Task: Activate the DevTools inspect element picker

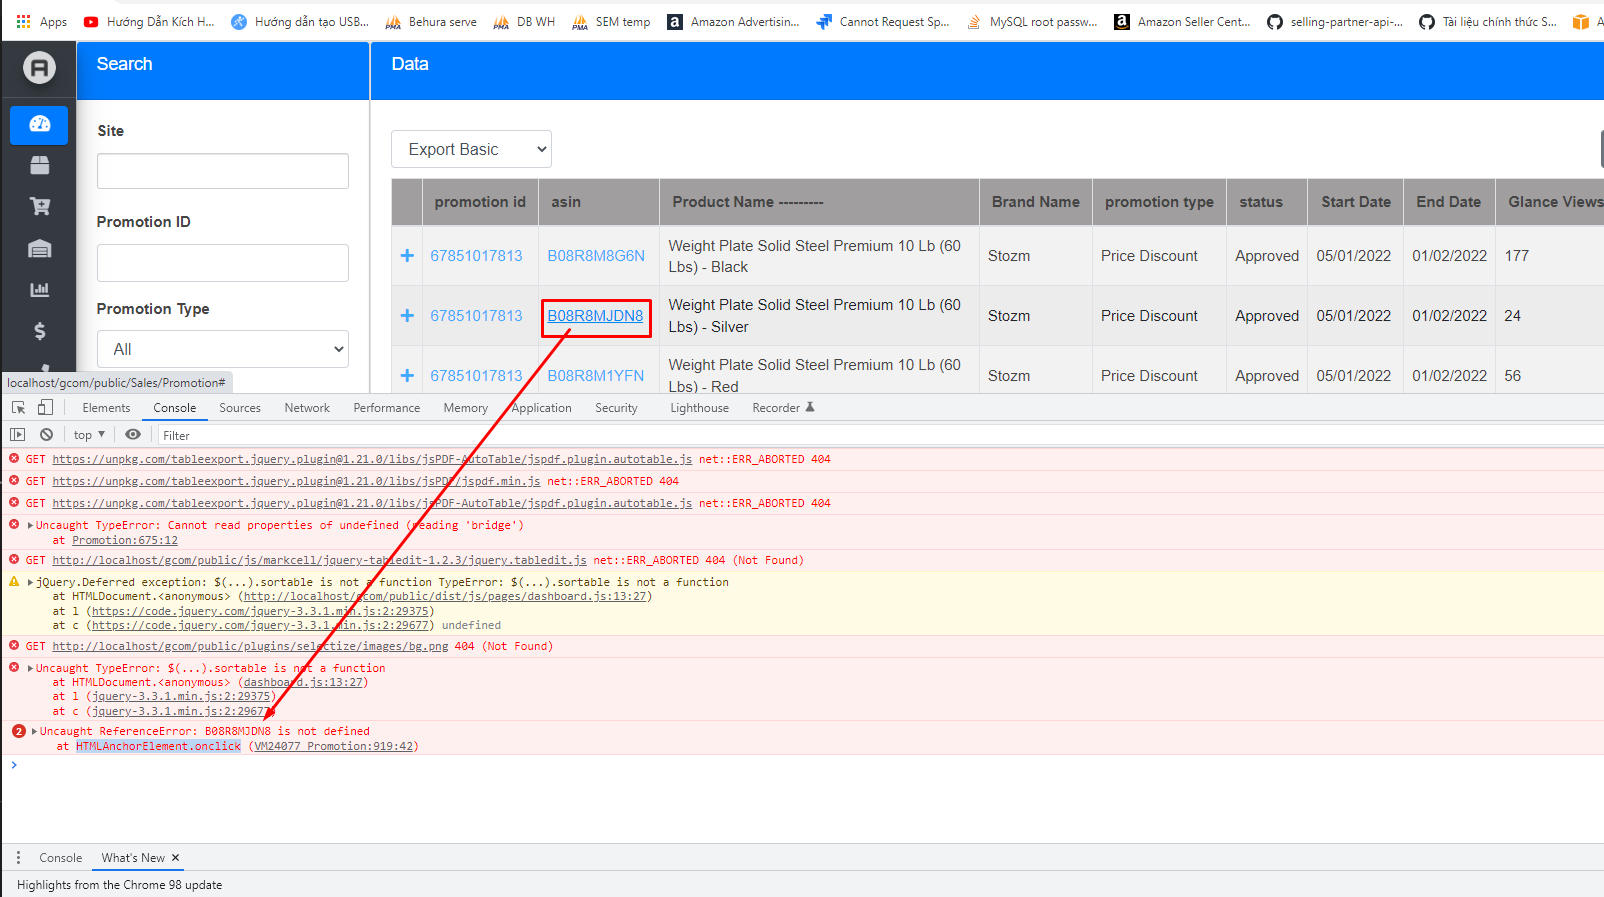Action: [18, 408]
